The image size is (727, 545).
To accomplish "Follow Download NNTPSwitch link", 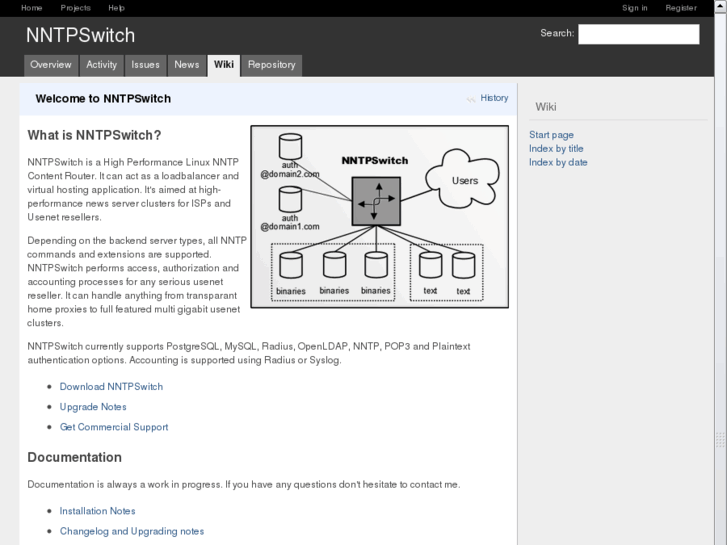I will tap(111, 387).
